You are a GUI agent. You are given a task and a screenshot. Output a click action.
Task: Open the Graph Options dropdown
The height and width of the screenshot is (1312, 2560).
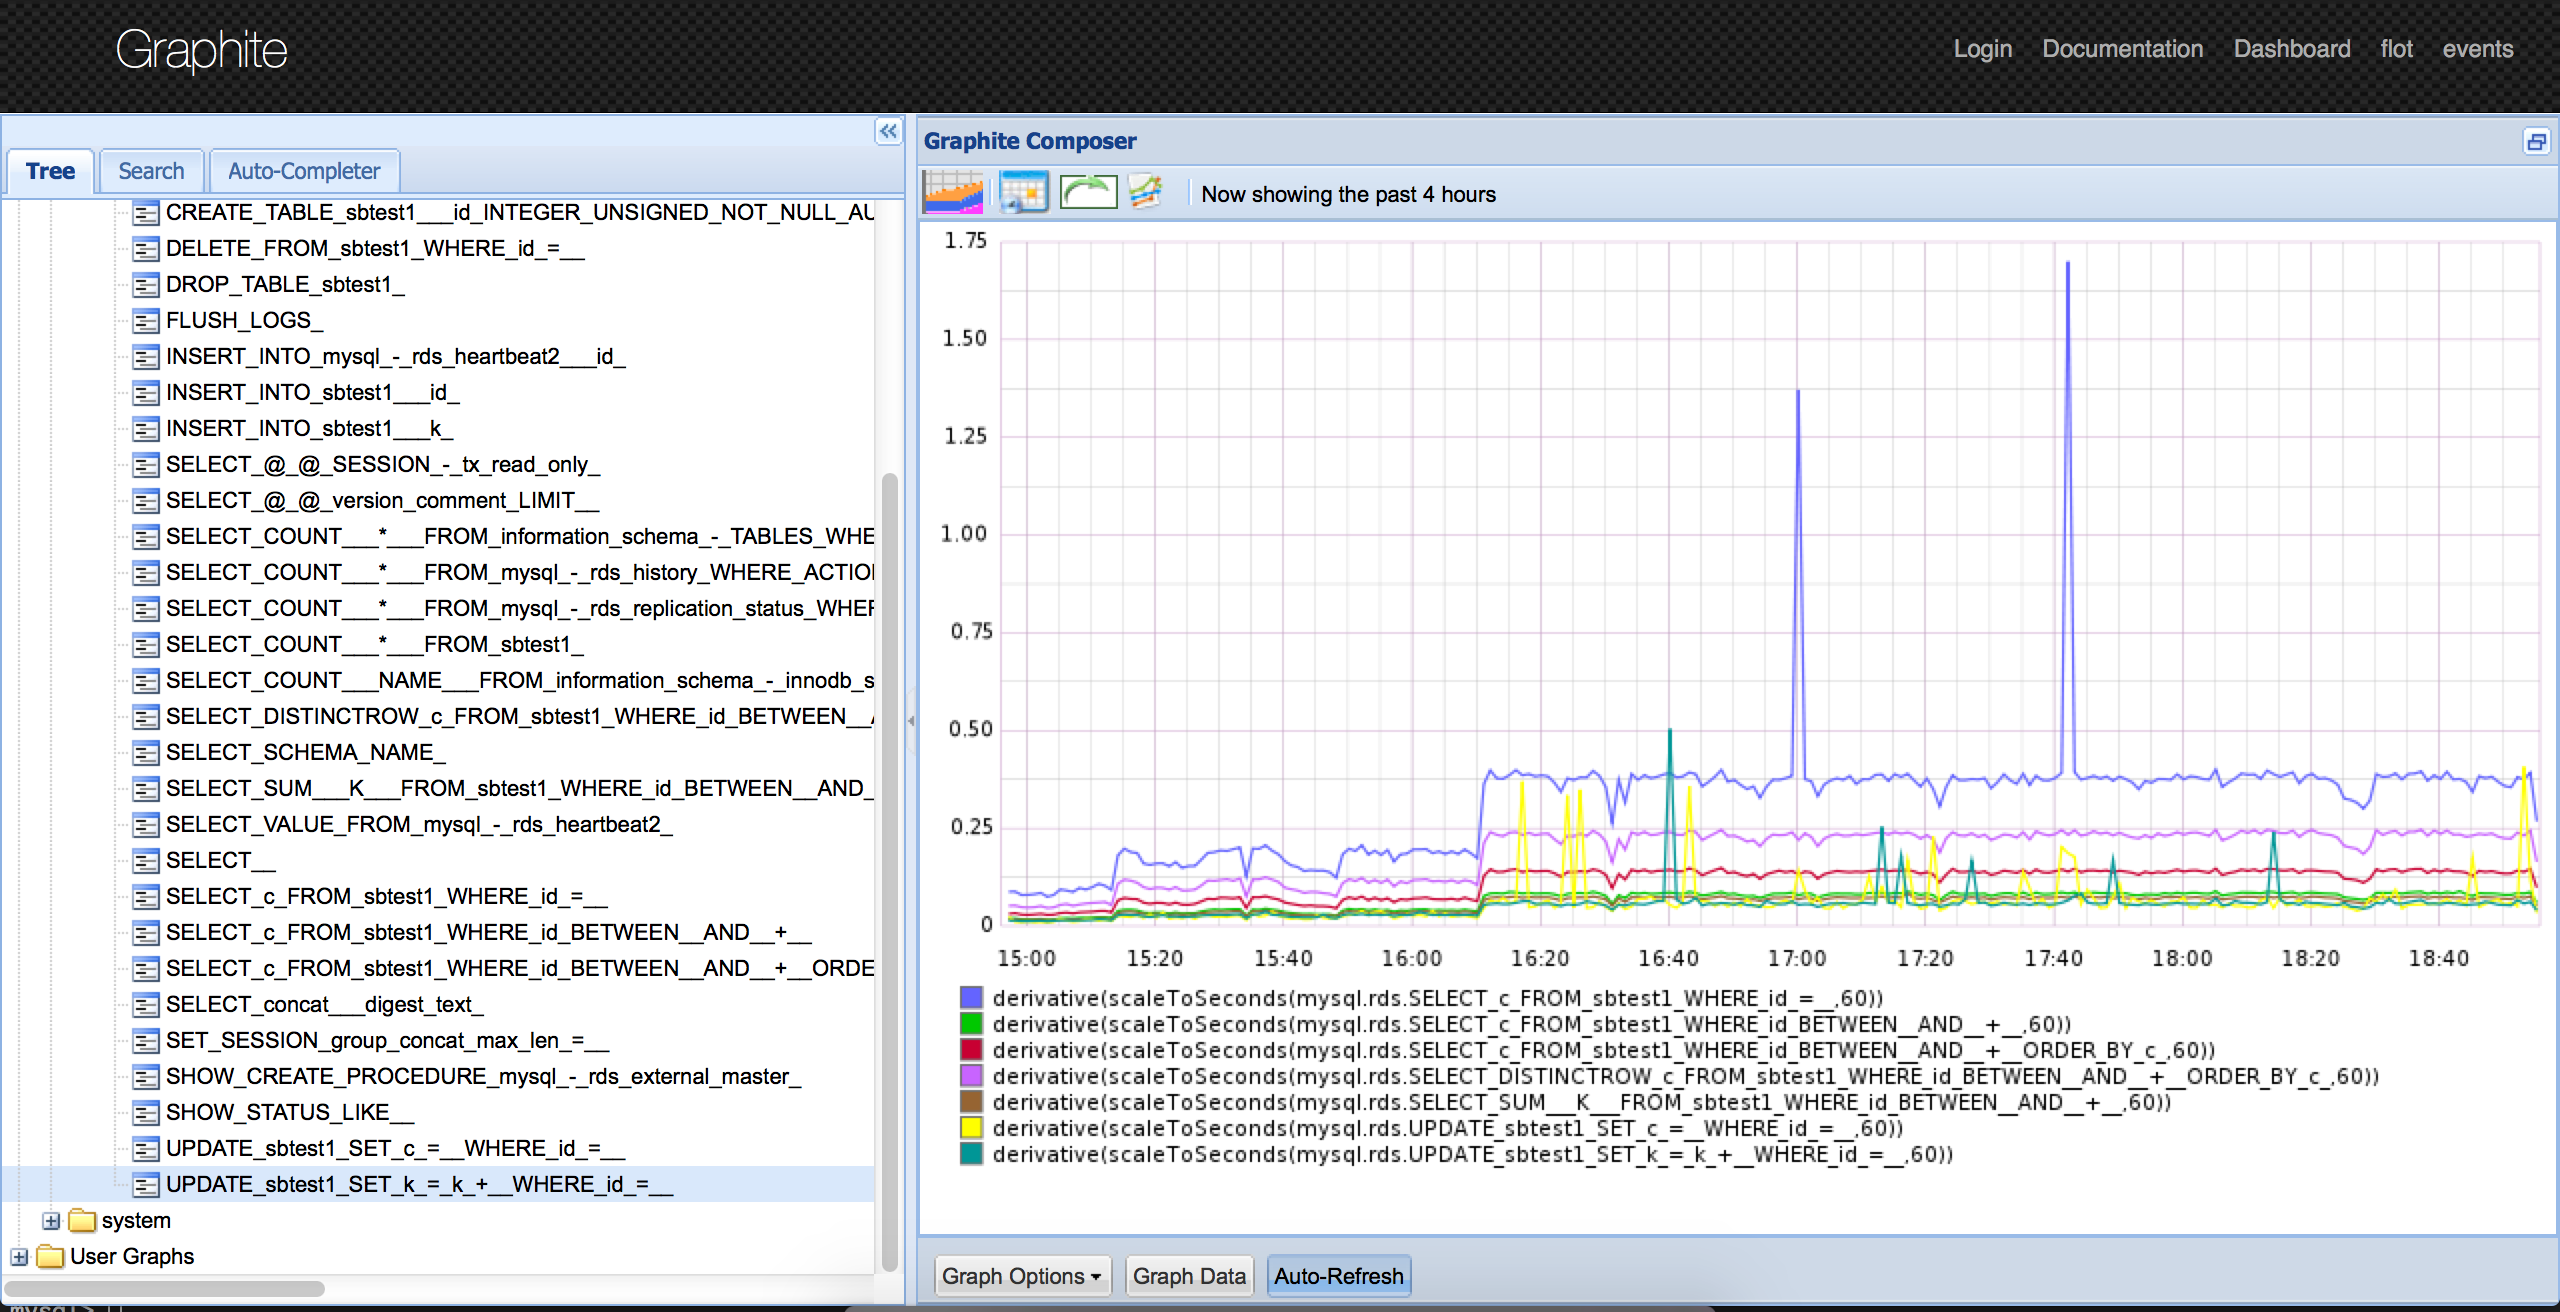tap(1021, 1276)
